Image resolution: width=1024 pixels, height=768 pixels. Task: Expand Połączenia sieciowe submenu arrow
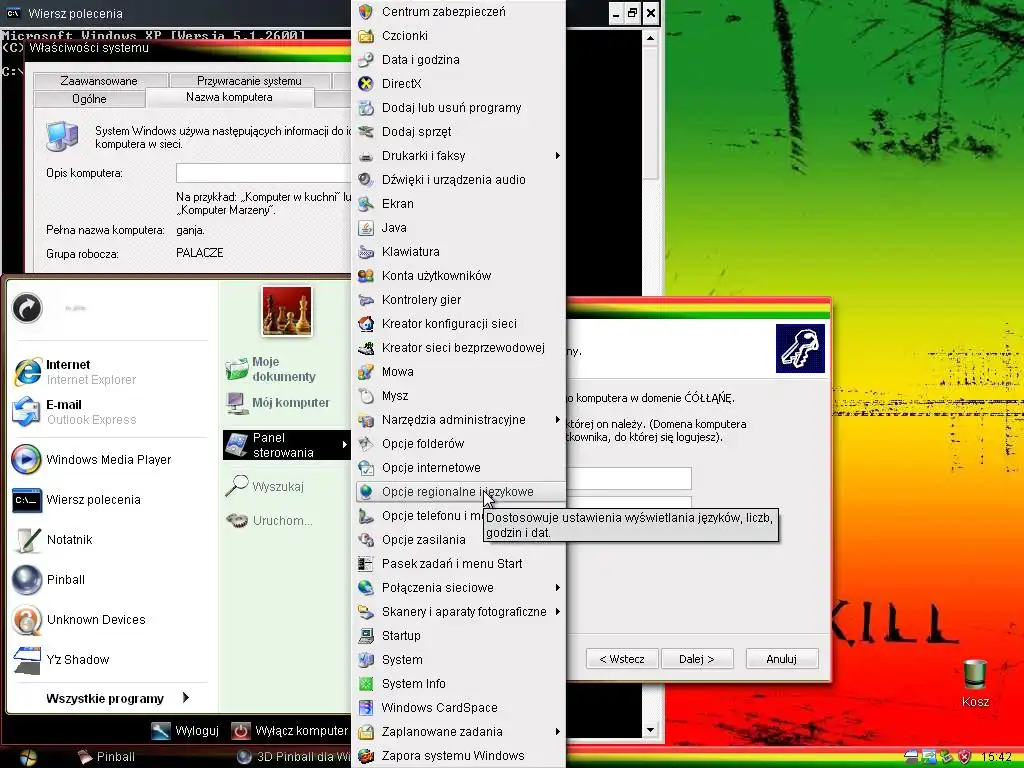pyautogui.click(x=557, y=588)
